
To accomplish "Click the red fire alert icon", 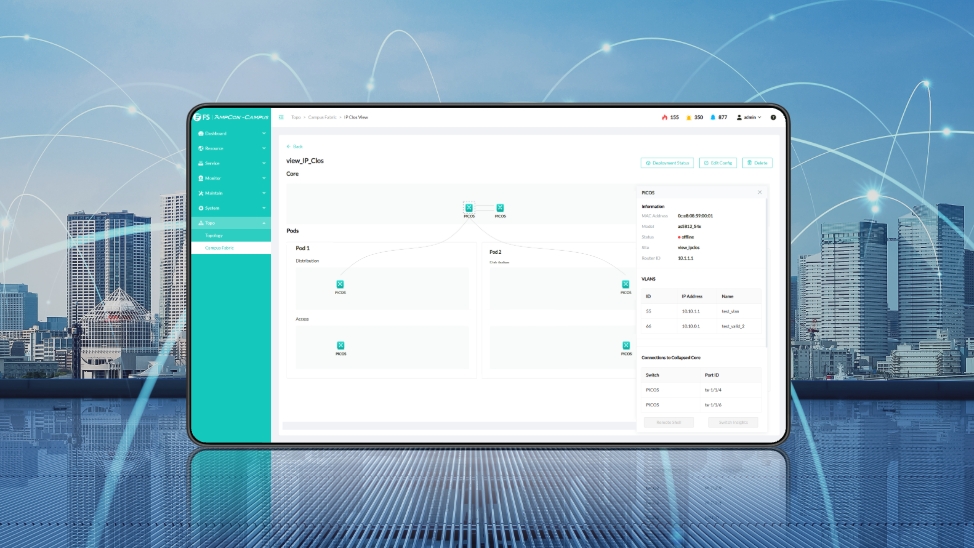I will (x=664, y=117).
